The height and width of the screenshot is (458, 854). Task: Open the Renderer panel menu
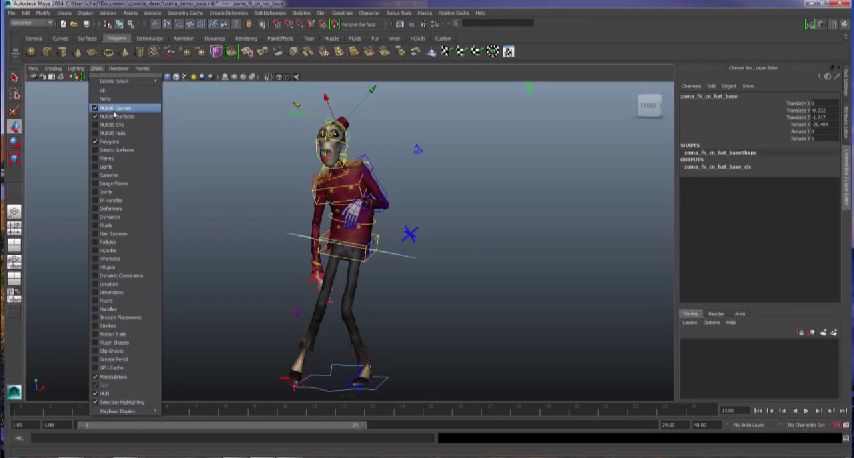118,69
